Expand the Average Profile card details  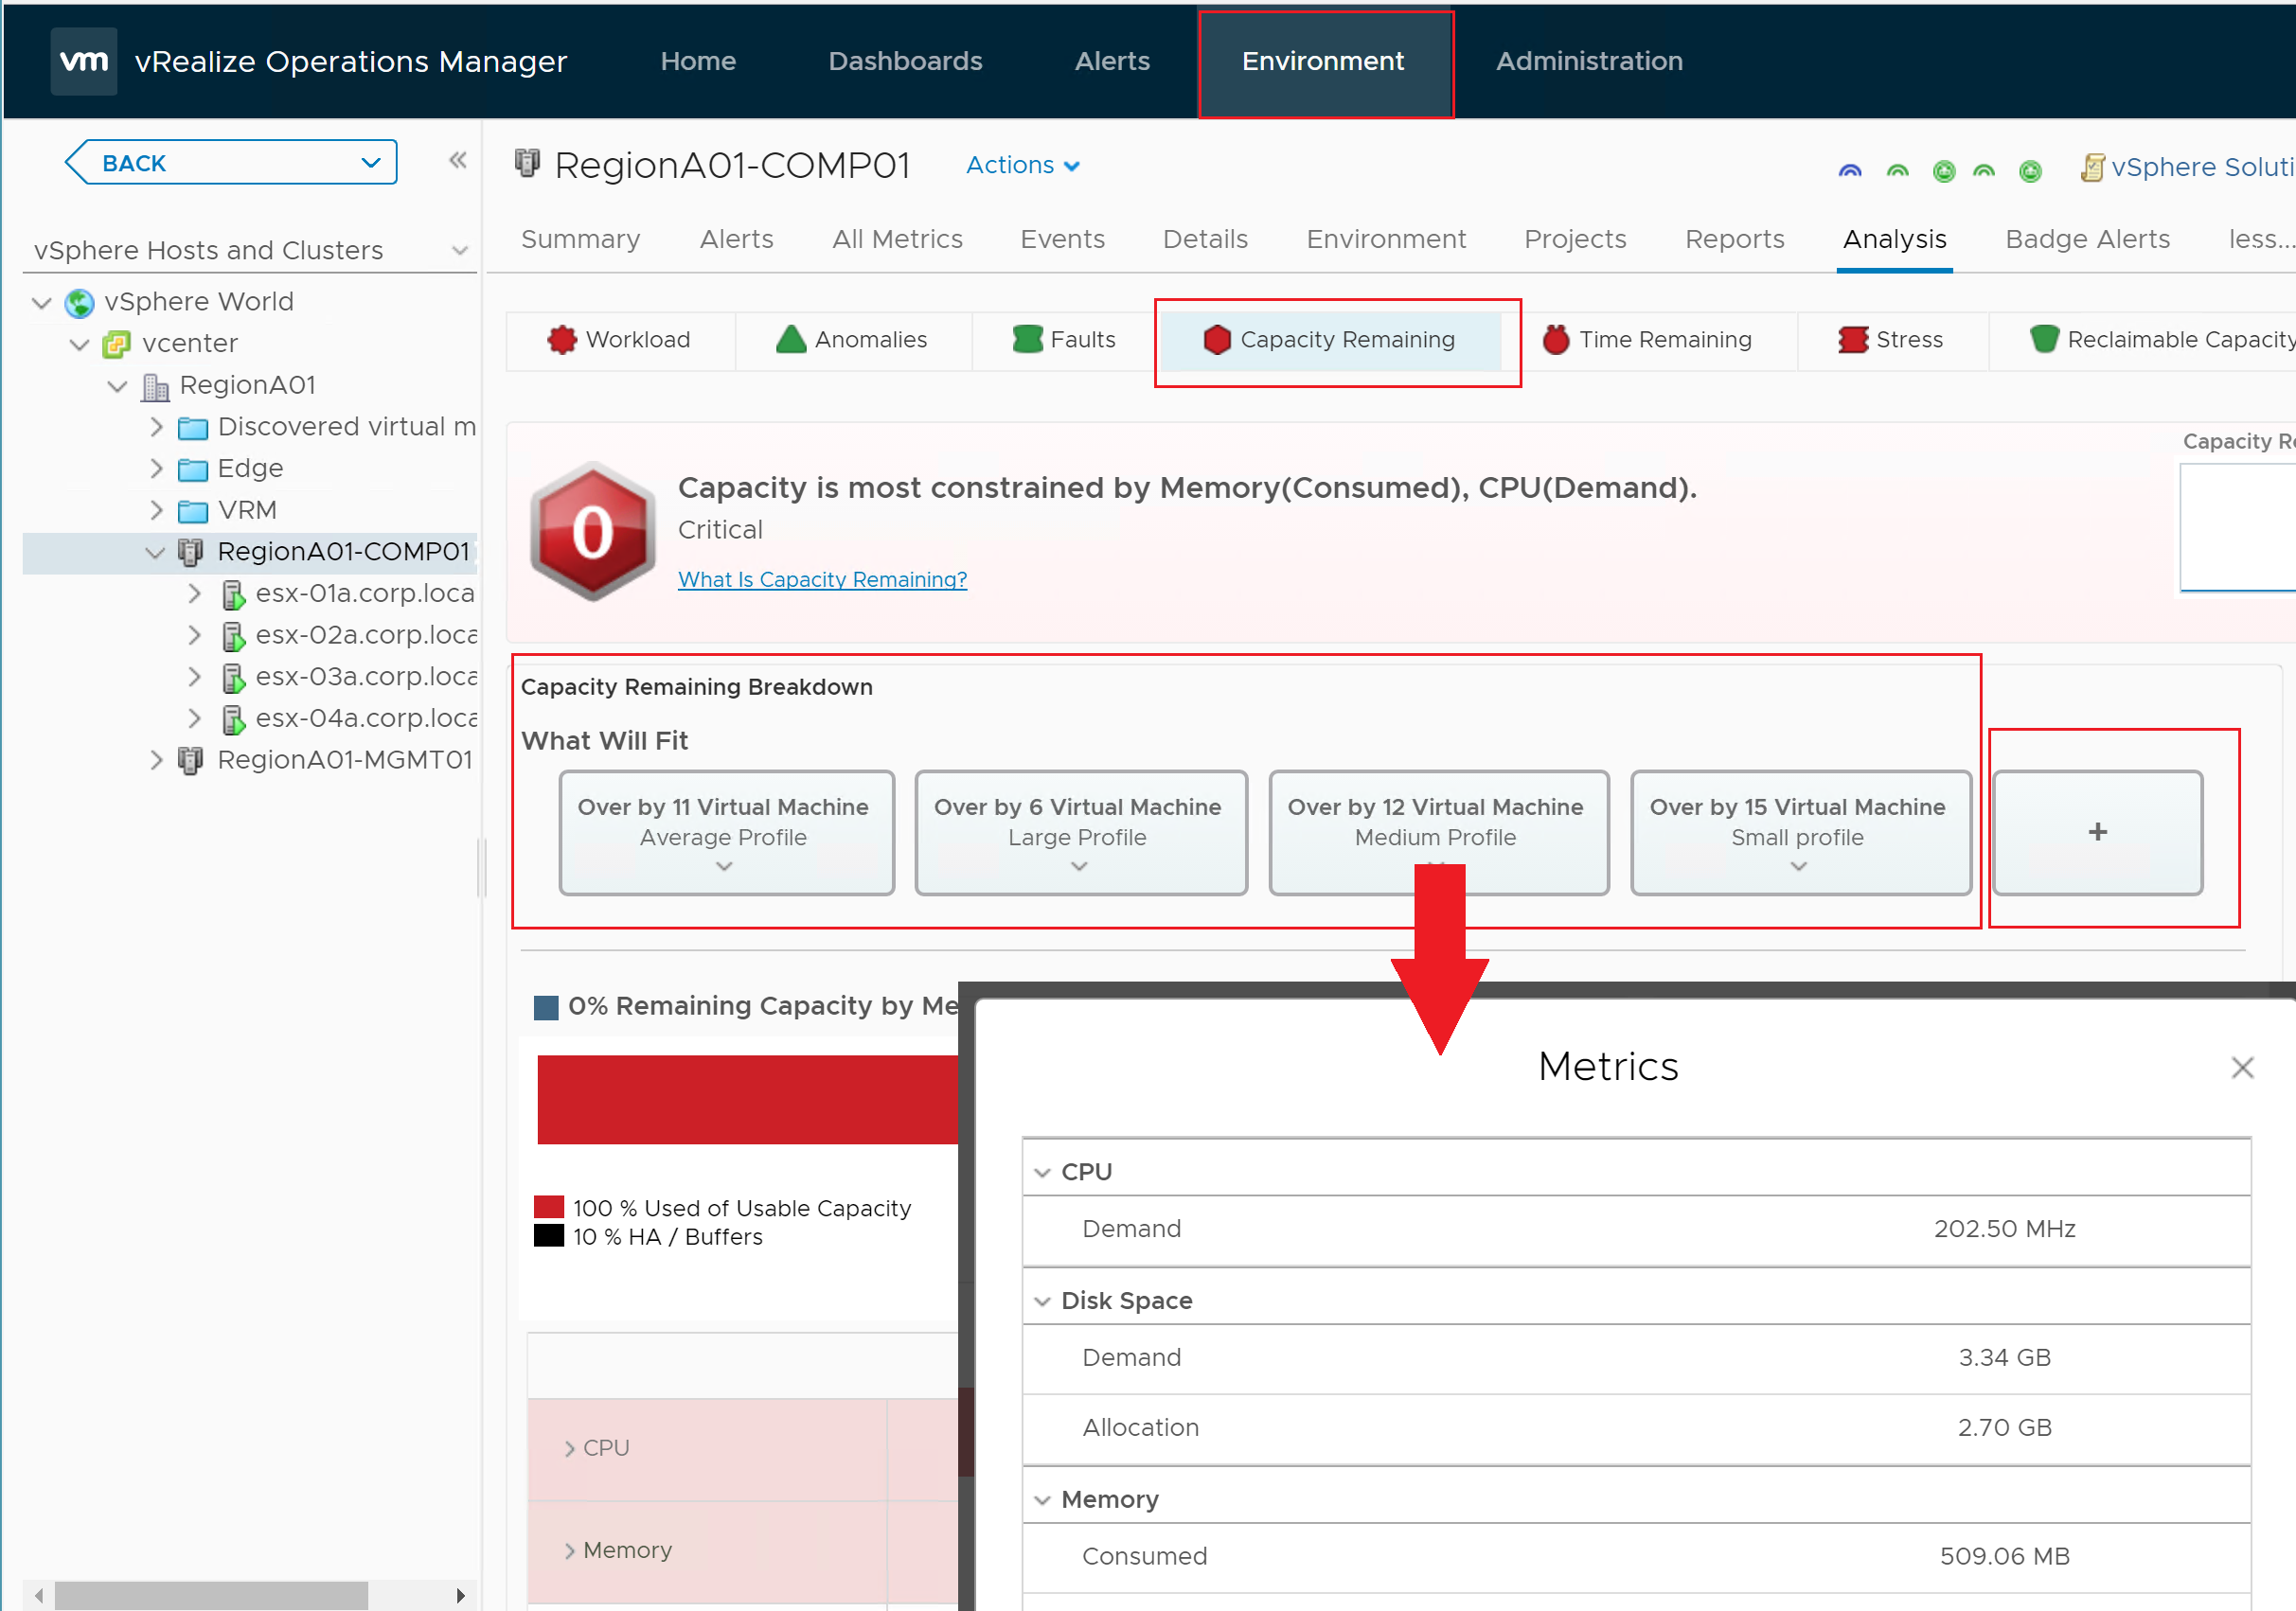click(x=724, y=867)
